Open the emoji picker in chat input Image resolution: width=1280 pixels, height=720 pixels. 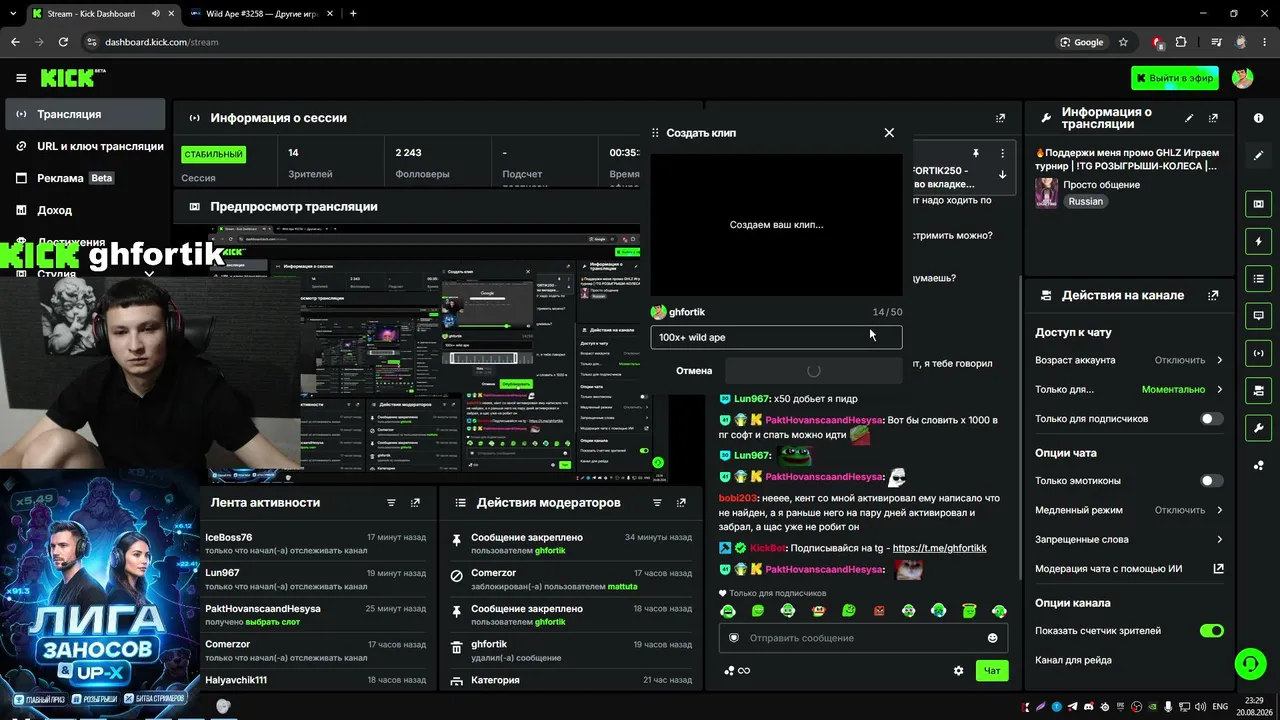click(992, 638)
